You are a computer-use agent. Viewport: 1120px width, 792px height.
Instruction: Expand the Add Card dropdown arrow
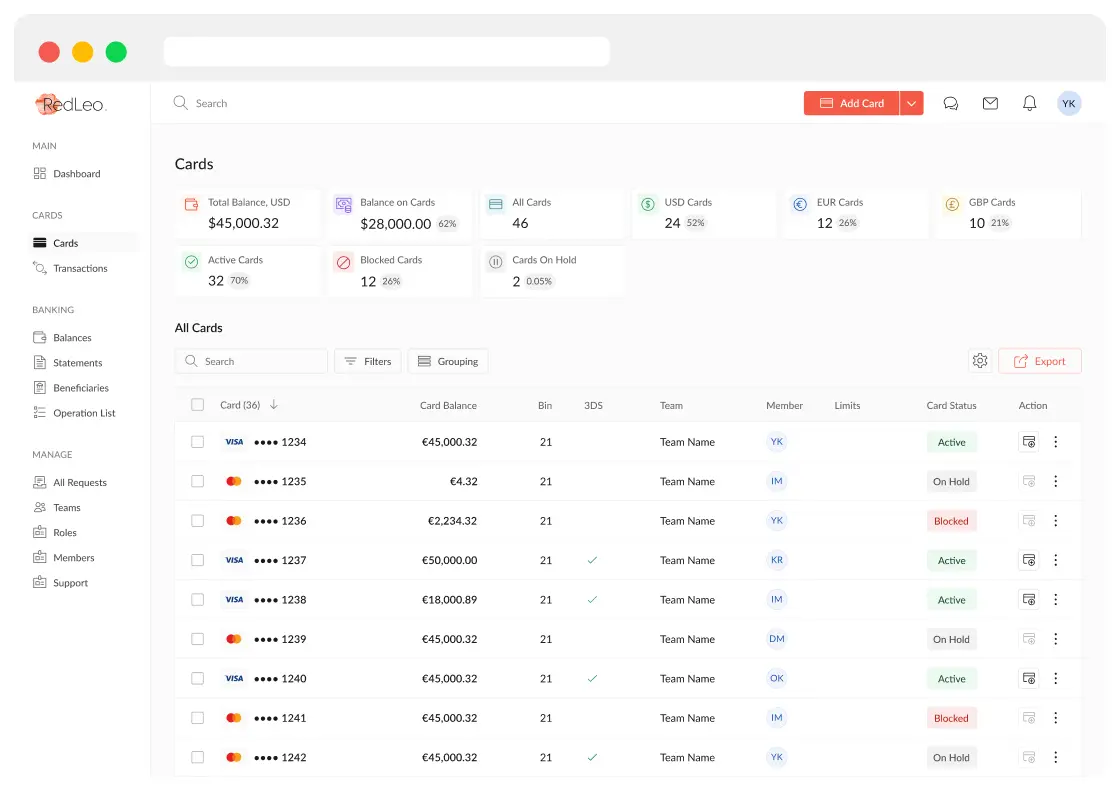tap(911, 104)
